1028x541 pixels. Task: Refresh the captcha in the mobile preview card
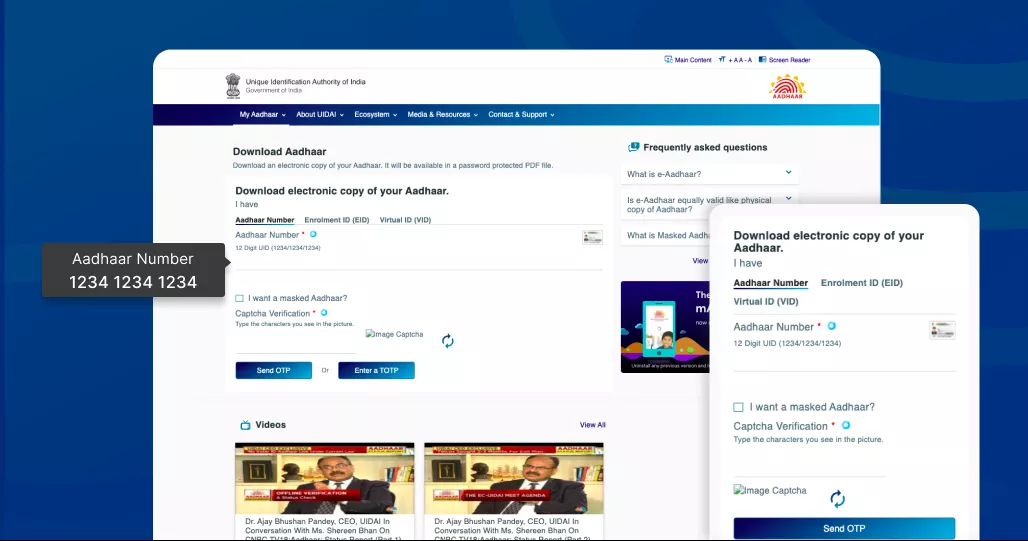click(838, 499)
